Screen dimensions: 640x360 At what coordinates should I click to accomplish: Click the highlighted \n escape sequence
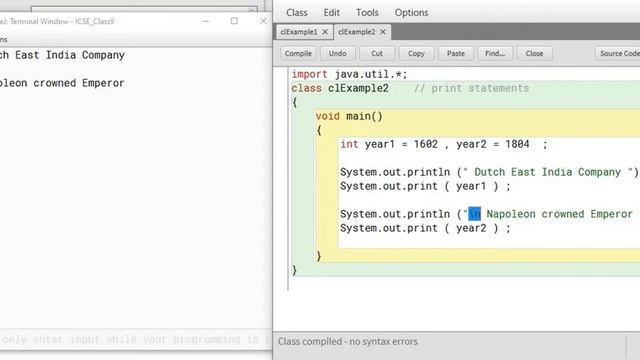coord(474,214)
